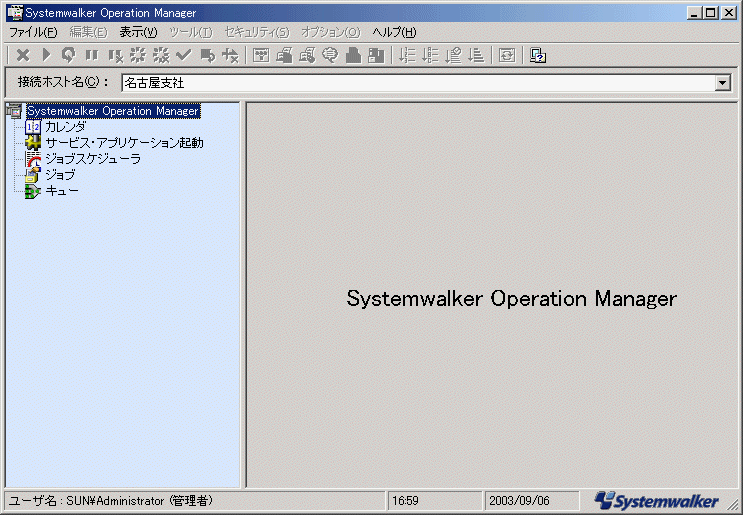Open the ファイル(F) menu
The height and width of the screenshot is (515, 743).
point(33,32)
